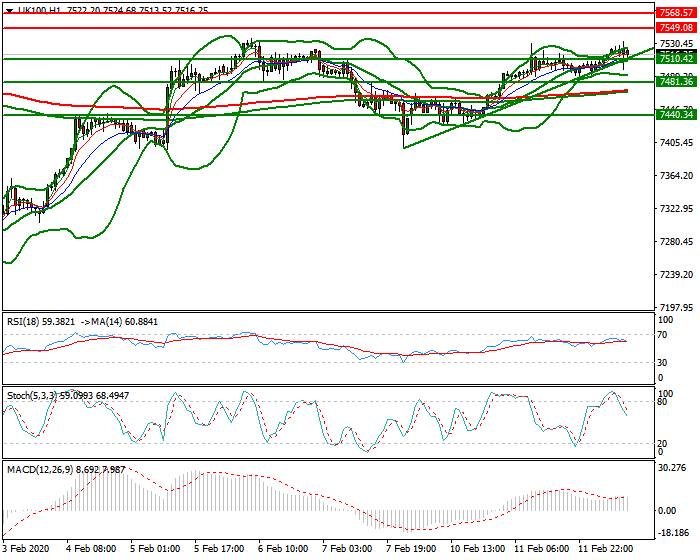Click the green 7440.34 price label
This screenshot has height=560, width=700.
pos(676,115)
